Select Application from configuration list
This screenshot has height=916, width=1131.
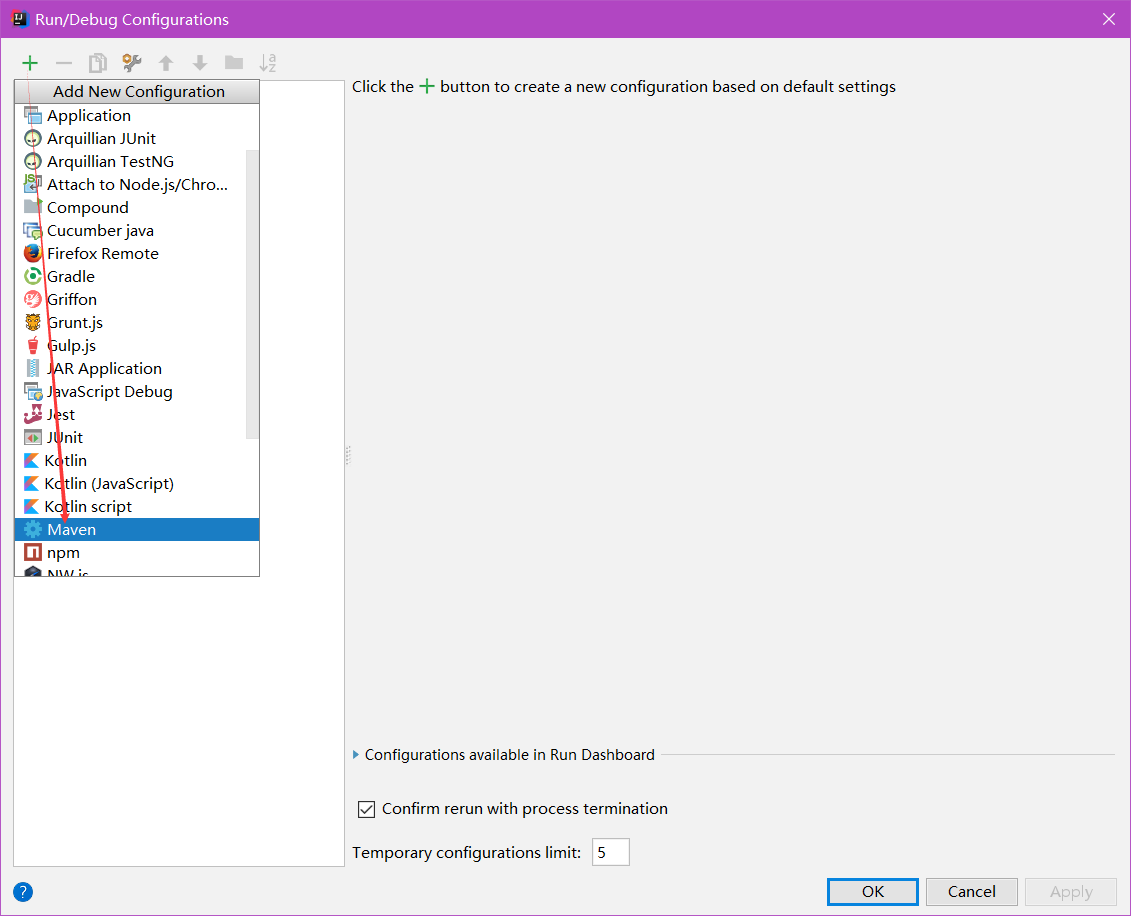click(x=136, y=115)
